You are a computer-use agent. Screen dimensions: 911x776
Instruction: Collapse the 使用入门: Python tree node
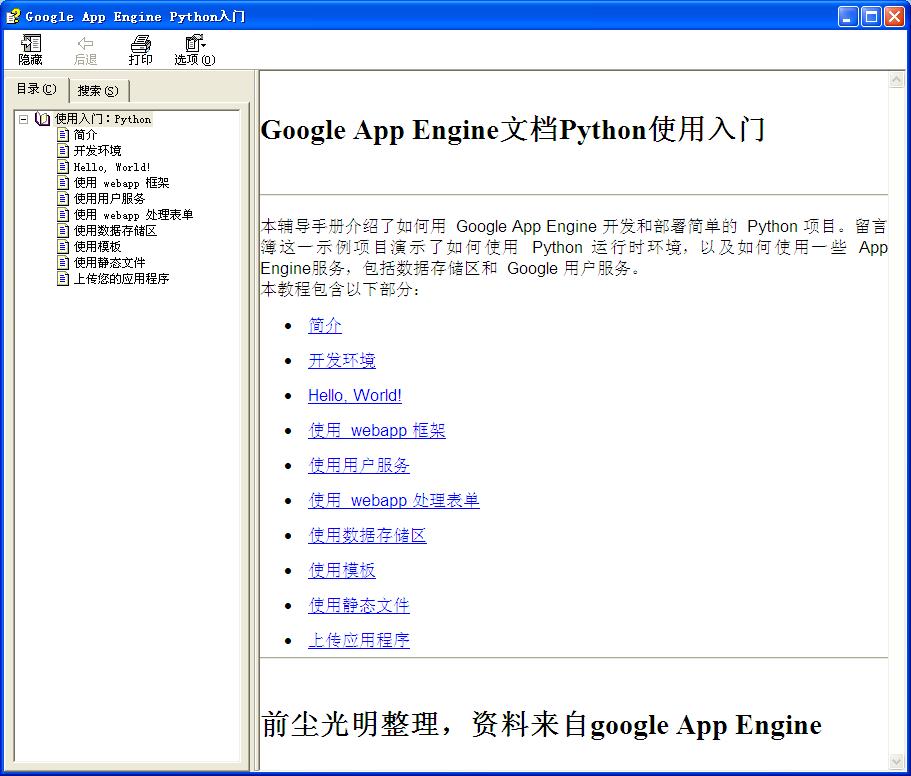point(24,119)
